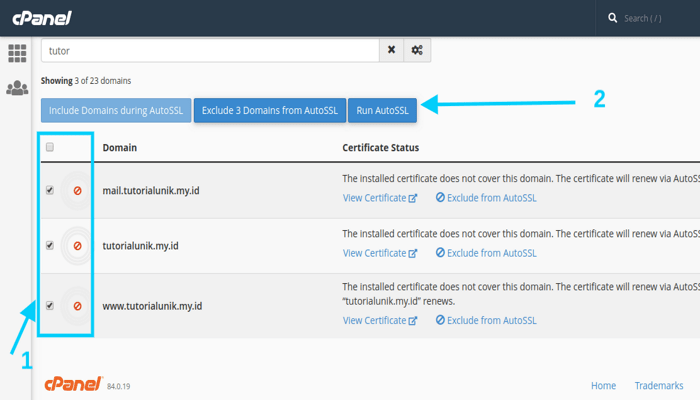This screenshot has height=400, width=700.
Task: View Certificate for mail.tutorialunik.my.id
Action: [380, 198]
